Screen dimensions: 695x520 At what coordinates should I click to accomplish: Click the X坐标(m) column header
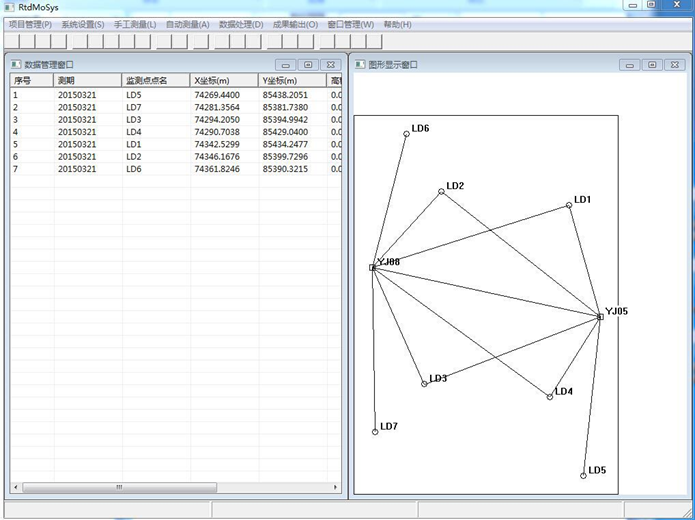pyautogui.click(x=211, y=80)
